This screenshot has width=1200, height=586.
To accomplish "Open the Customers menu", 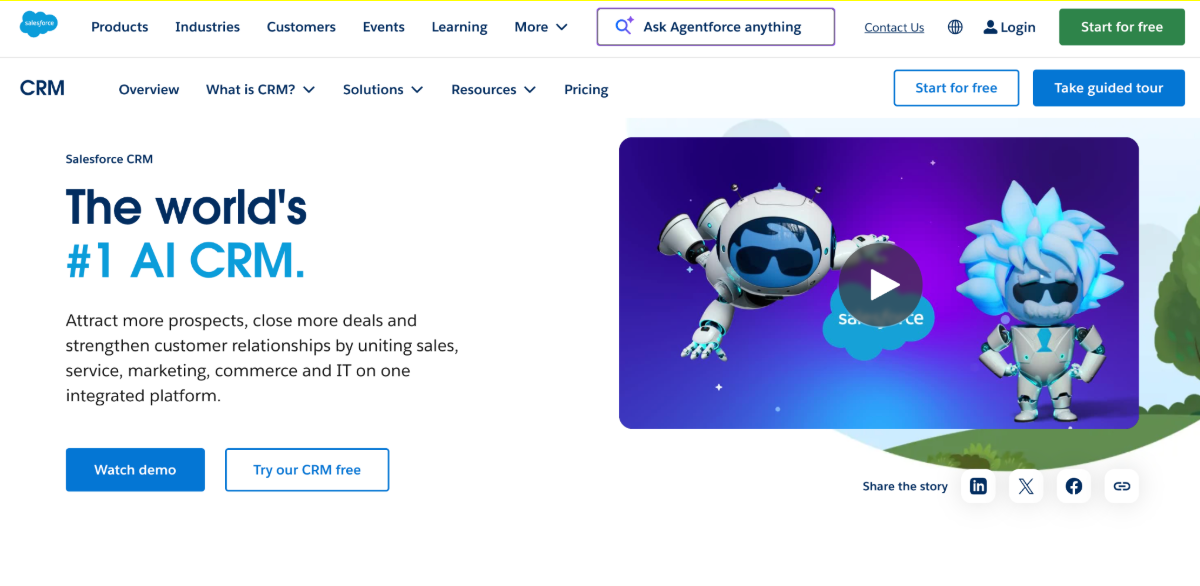I will [x=301, y=27].
